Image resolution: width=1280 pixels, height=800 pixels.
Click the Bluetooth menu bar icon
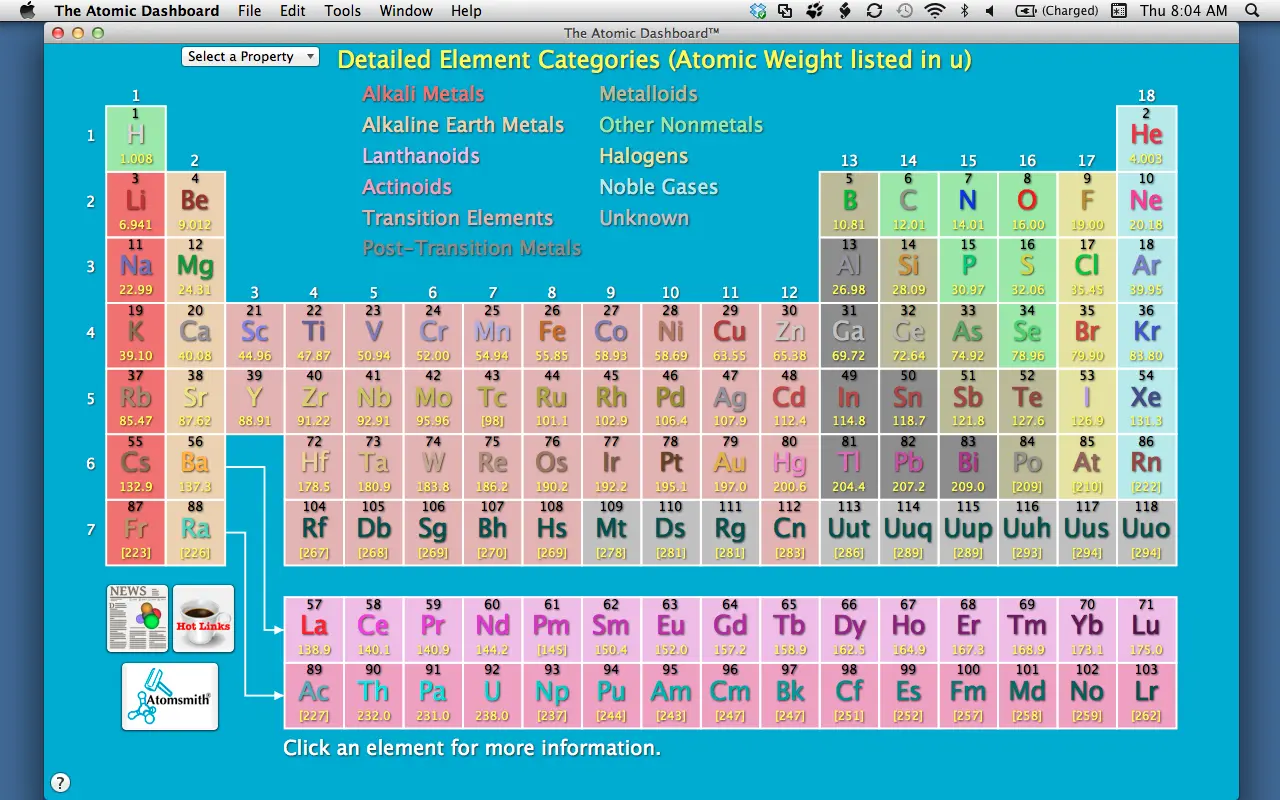click(964, 11)
